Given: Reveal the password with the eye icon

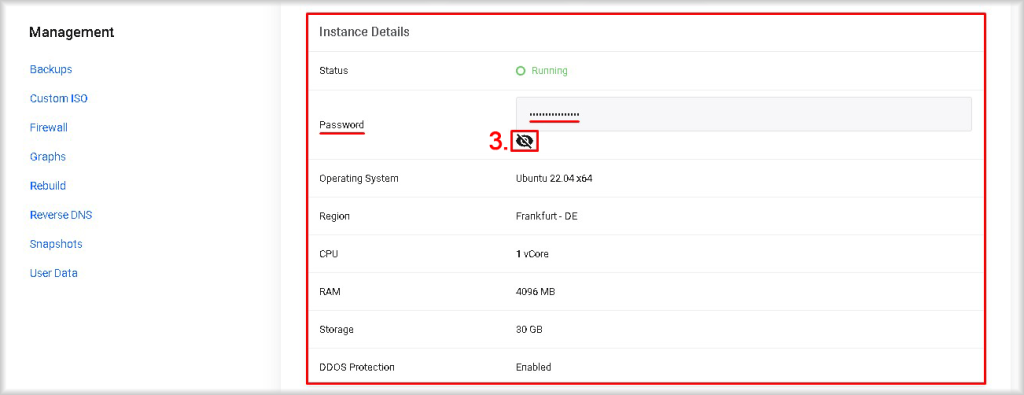Looking at the screenshot, I should (524, 141).
